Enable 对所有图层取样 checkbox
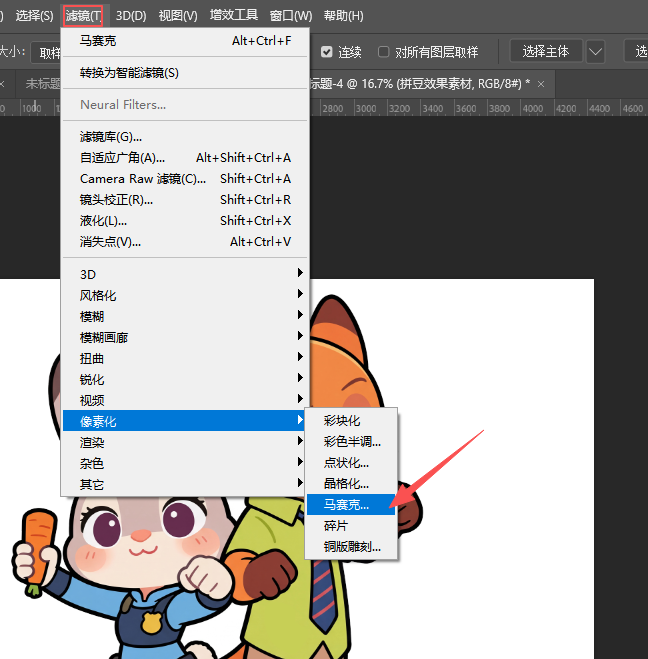Viewport: 648px width, 659px height. tap(383, 52)
